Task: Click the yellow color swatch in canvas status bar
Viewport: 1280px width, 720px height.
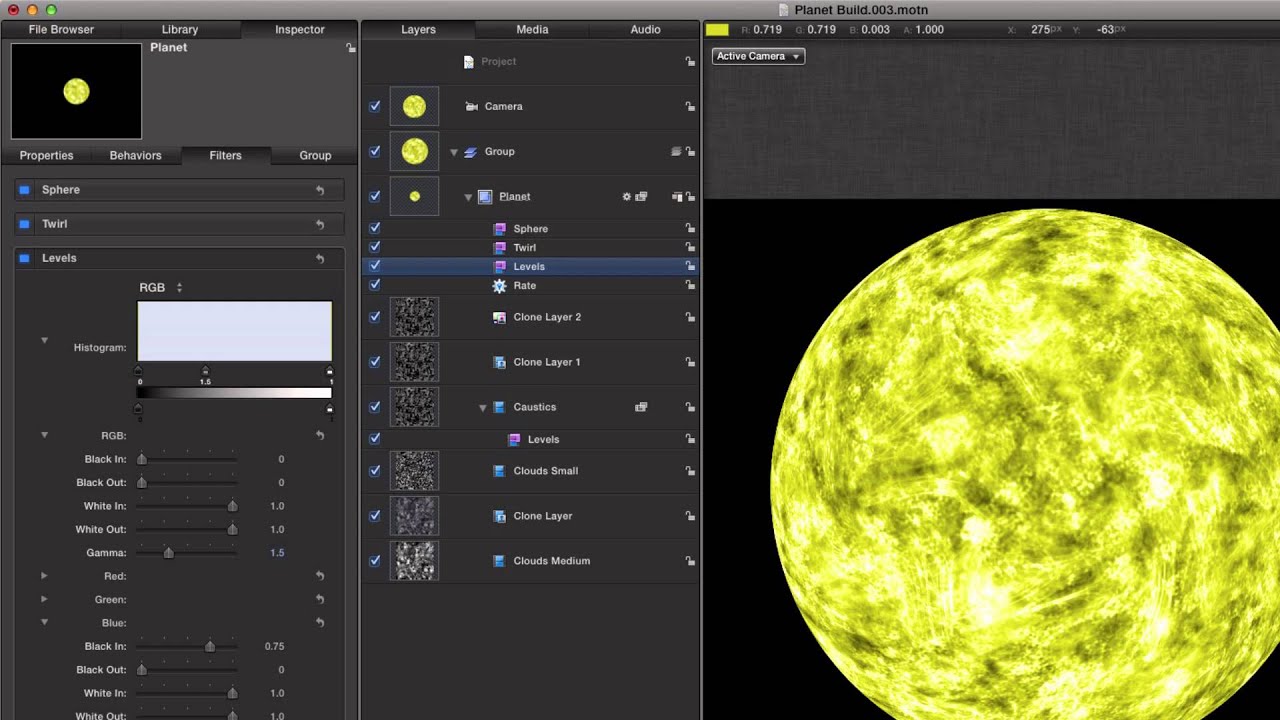Action: coord(717,30)
